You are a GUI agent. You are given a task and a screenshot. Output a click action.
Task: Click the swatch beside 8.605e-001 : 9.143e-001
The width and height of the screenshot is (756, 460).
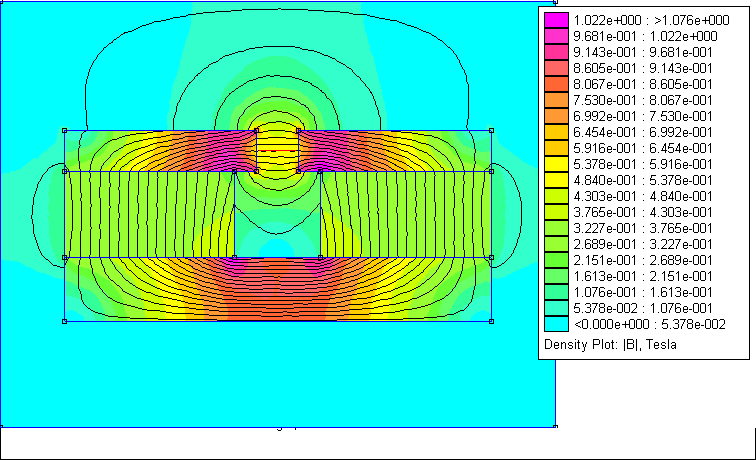pos(556,68)
